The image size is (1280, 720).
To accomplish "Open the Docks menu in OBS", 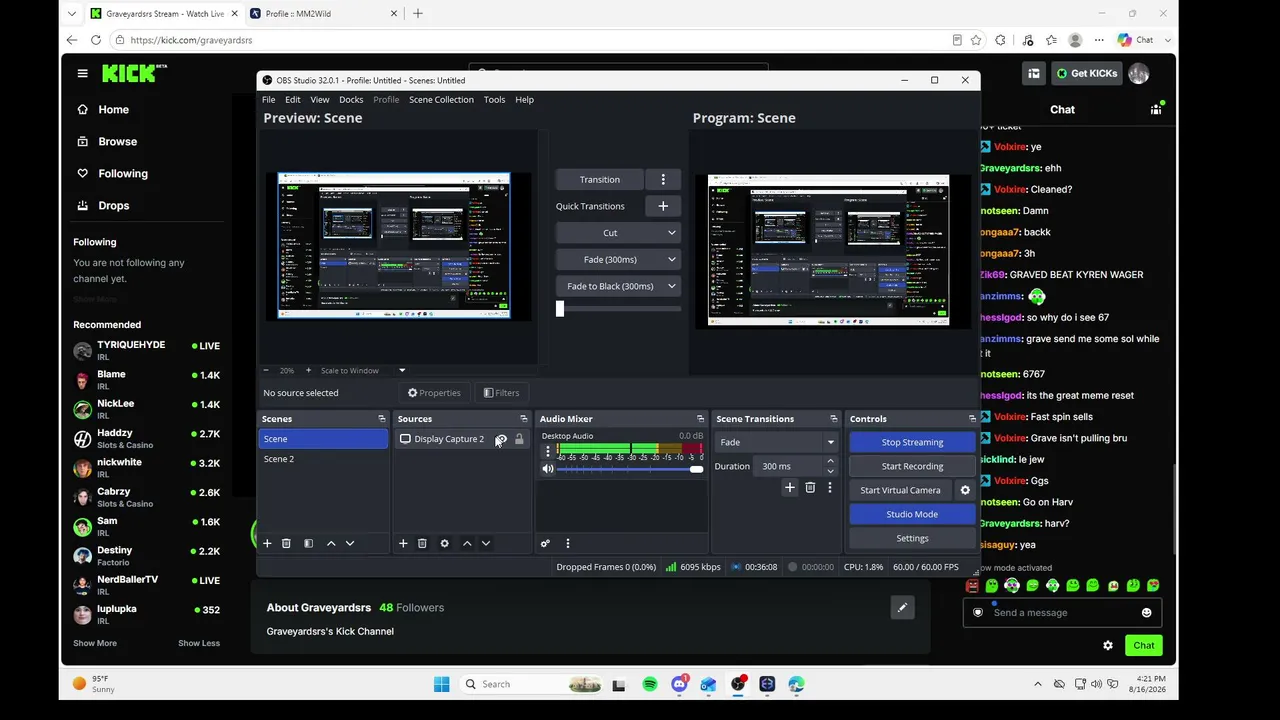I will coord(351,100).
